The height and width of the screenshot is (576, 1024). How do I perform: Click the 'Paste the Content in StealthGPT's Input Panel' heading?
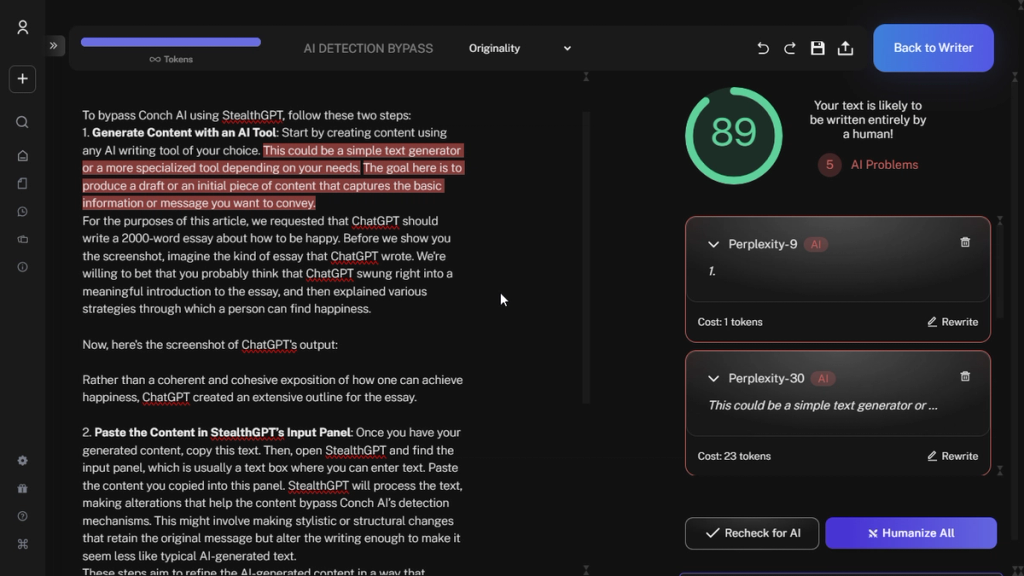[223, 432]
